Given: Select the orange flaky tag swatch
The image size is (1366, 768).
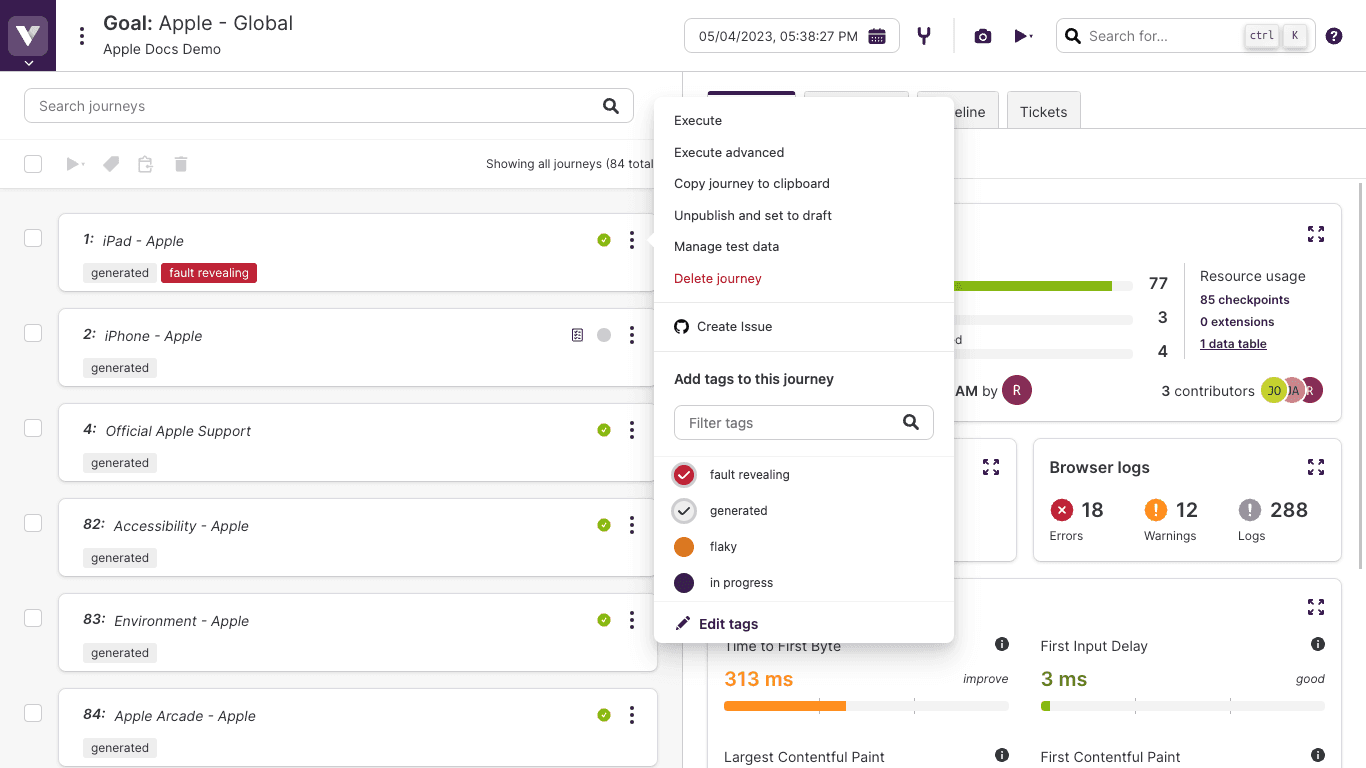Looking at the screenshot, I should (x=684, y=547).
